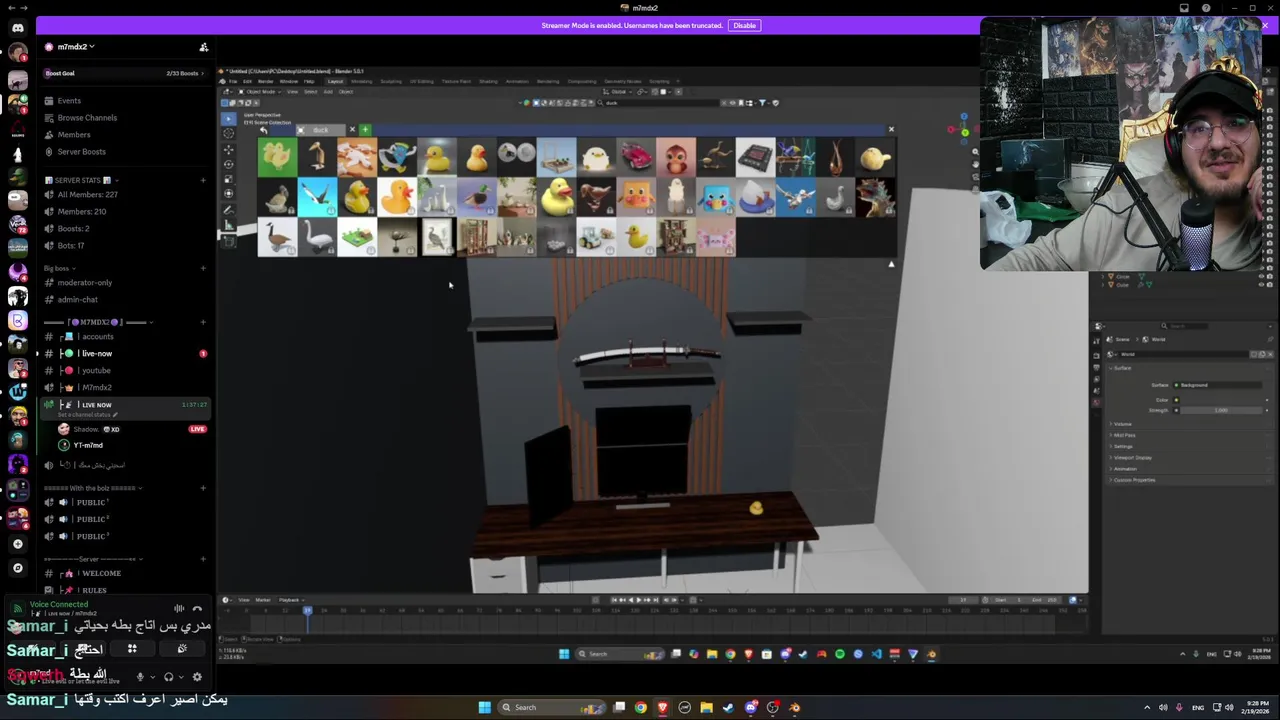Click the Discover servers compass icon
Screen dimensions: 1280x720
click(17, 568)
